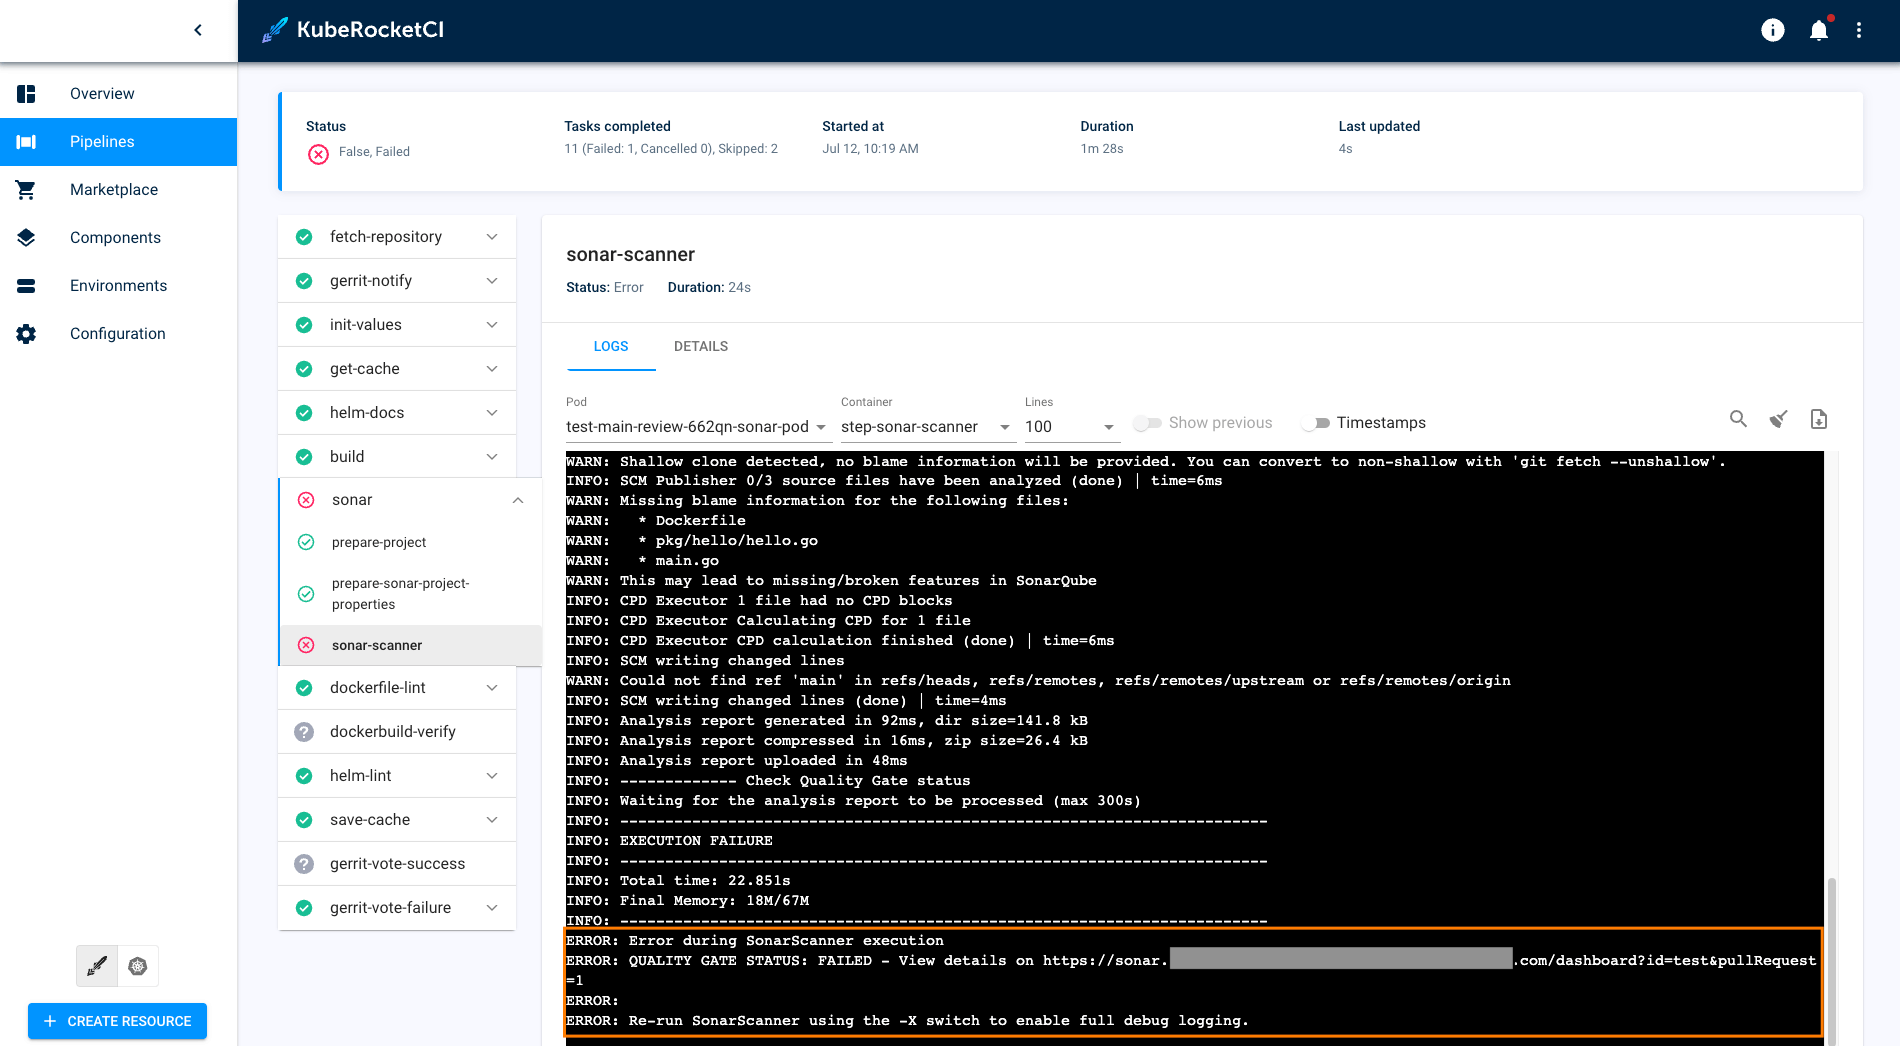
Task: Change the Lines count dropdown
Action: (x=1069, y=427)
